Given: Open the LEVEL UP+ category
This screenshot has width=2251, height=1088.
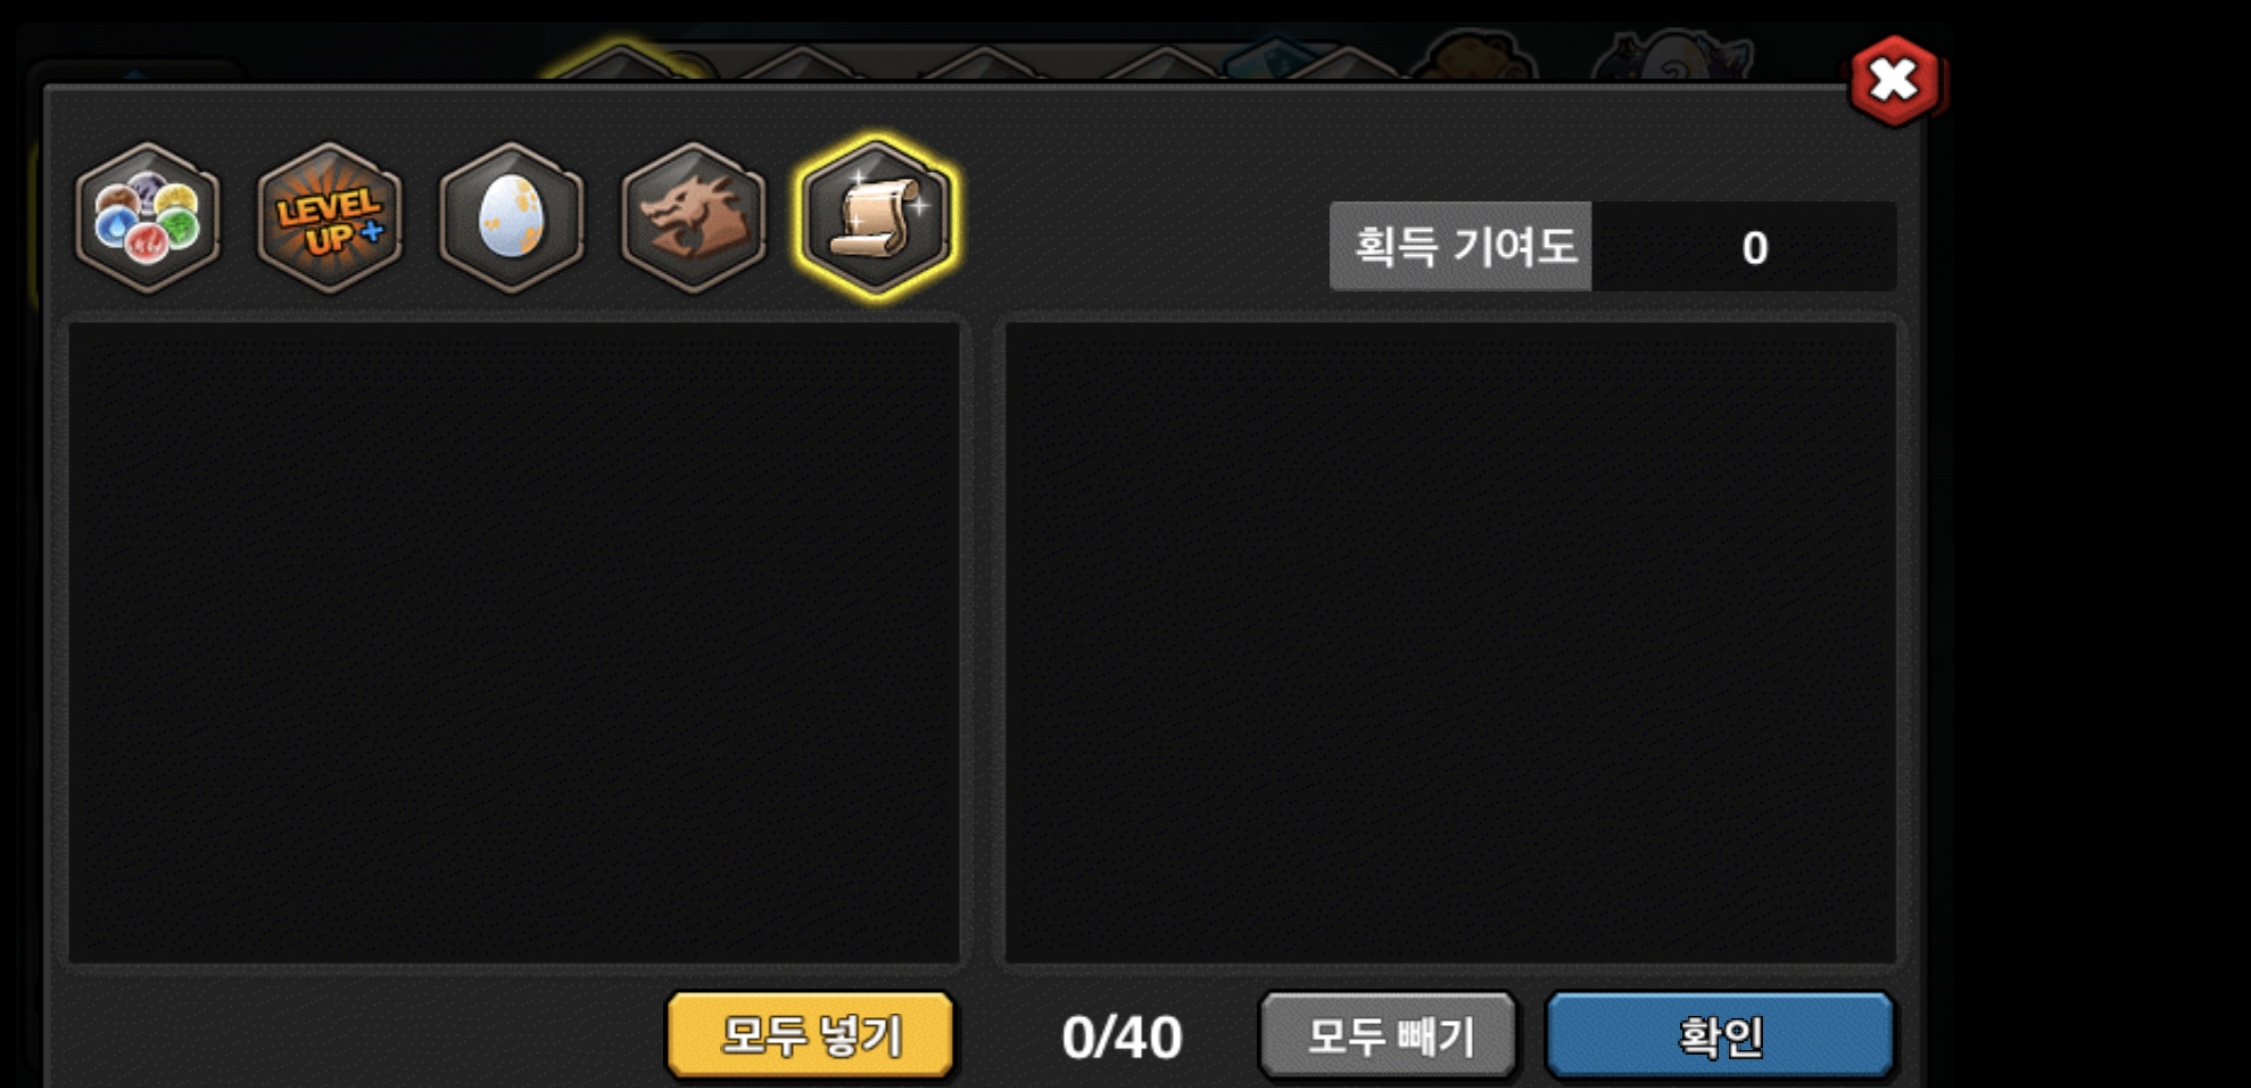Looking at the screenshot, I should (x=329, y=217).
